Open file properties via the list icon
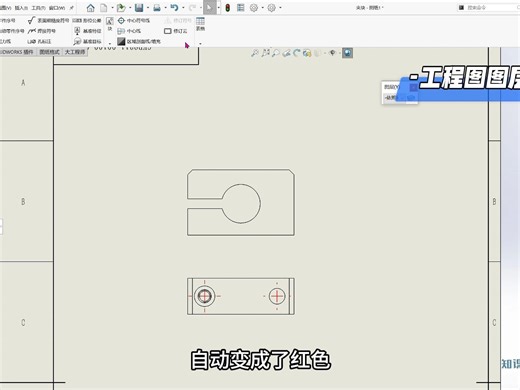 point(241,8)
